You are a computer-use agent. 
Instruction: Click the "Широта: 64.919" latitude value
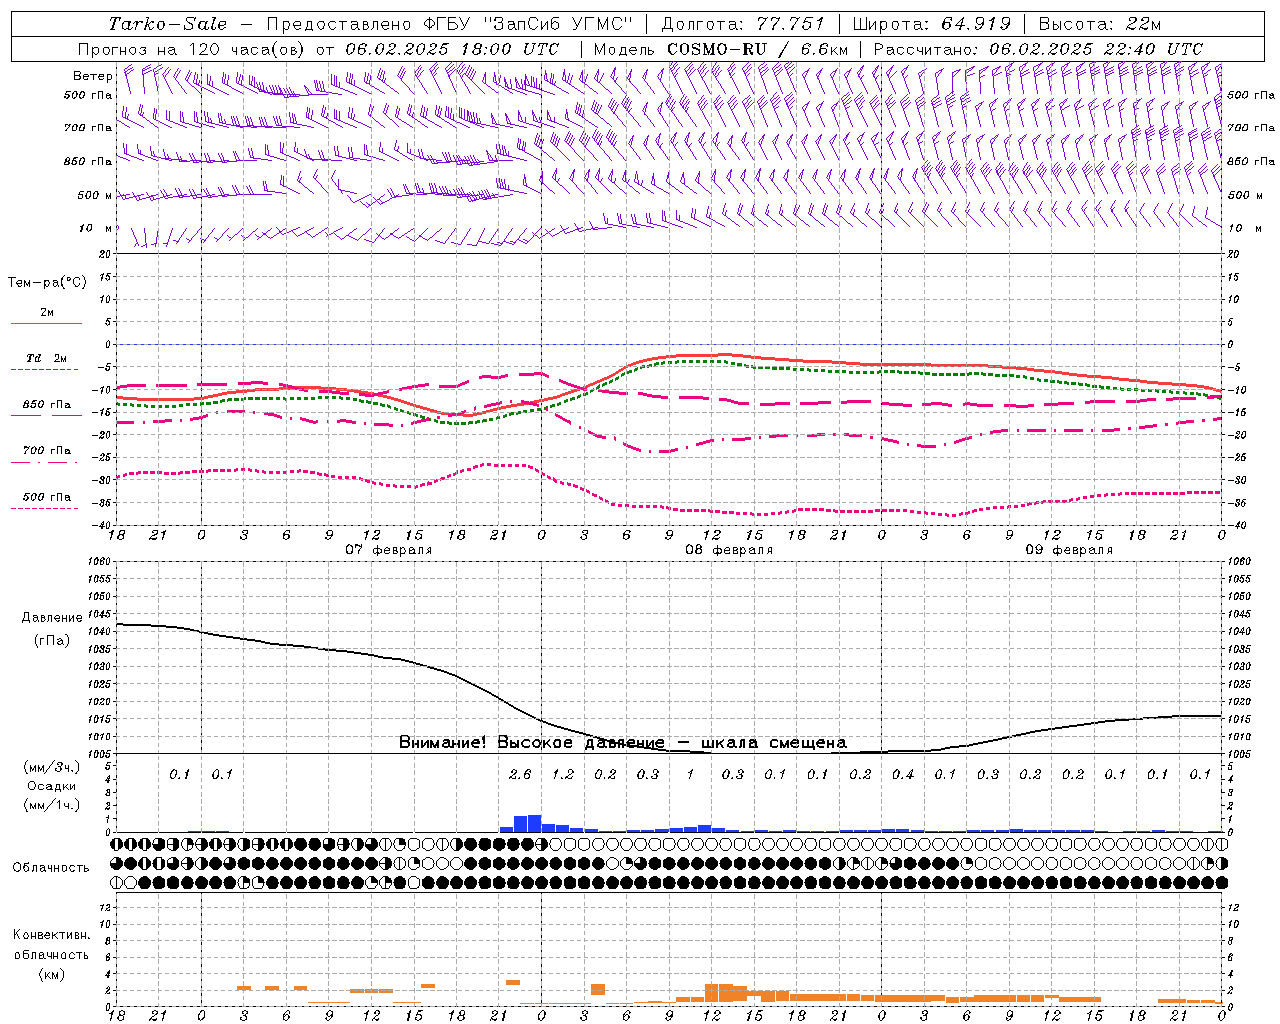point(932,24)
